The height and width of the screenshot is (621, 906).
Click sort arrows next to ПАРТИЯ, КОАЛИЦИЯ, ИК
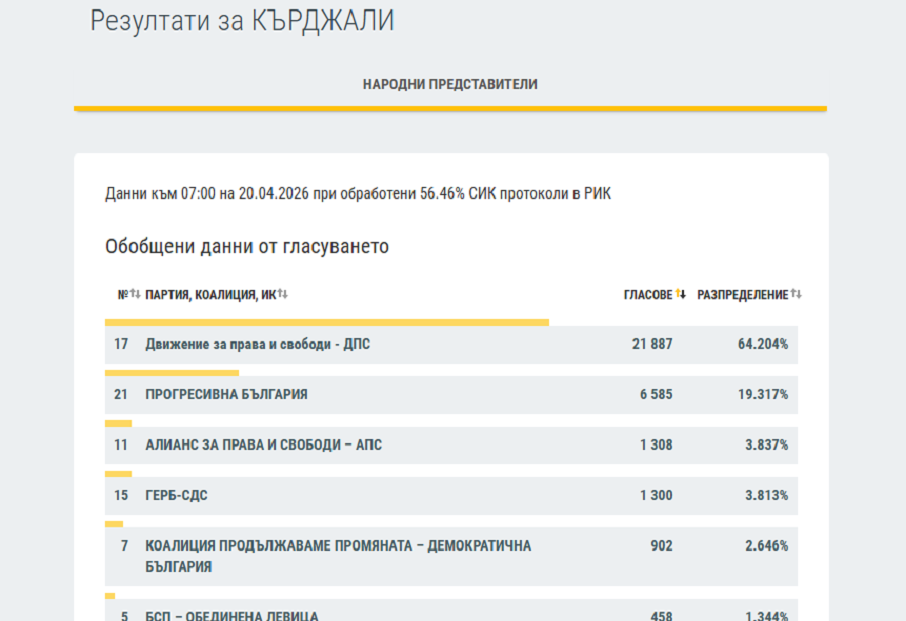point(283,294)
